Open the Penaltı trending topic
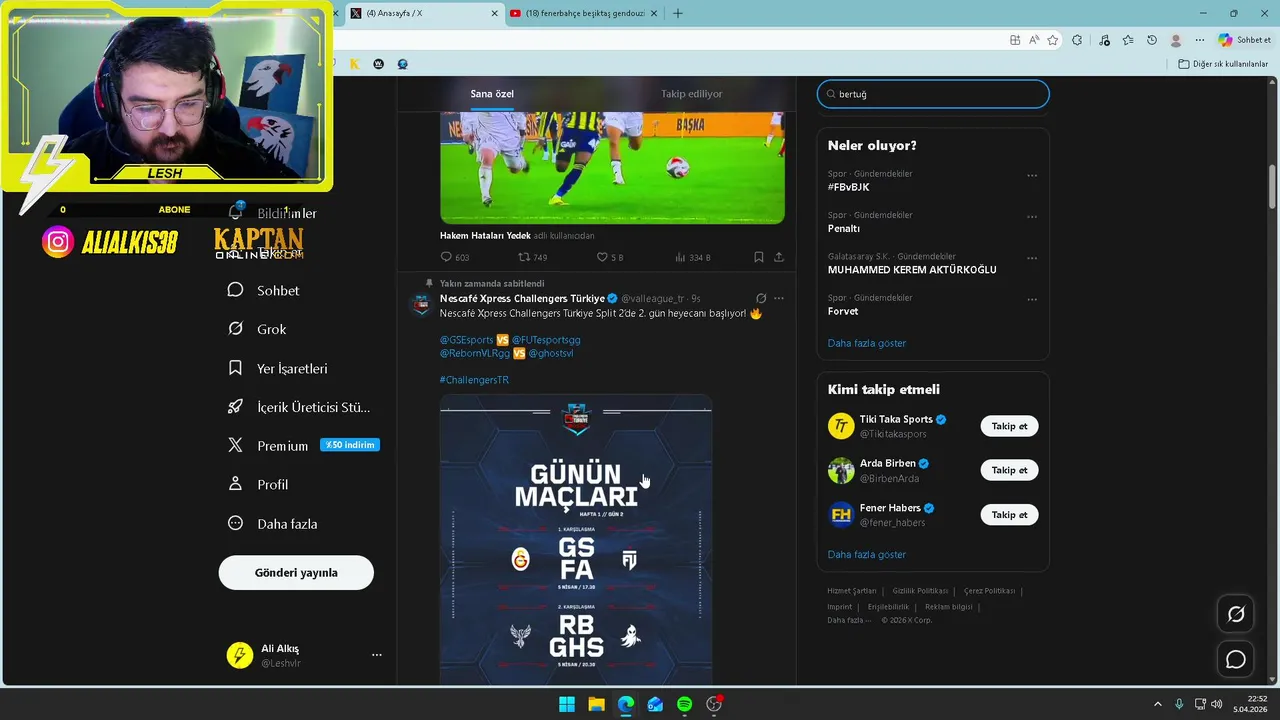The image size is (1280, 720). [844, 228]
